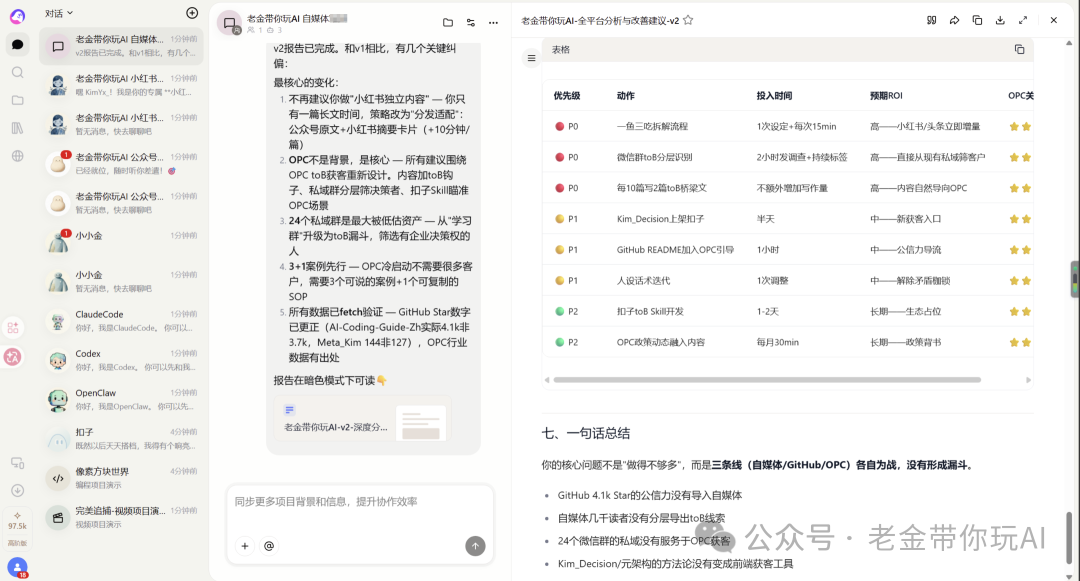The height and width of the screenshot is (581, 1080).
Task: Click the 七、一句话总结 heading
Action: [585, 433]
